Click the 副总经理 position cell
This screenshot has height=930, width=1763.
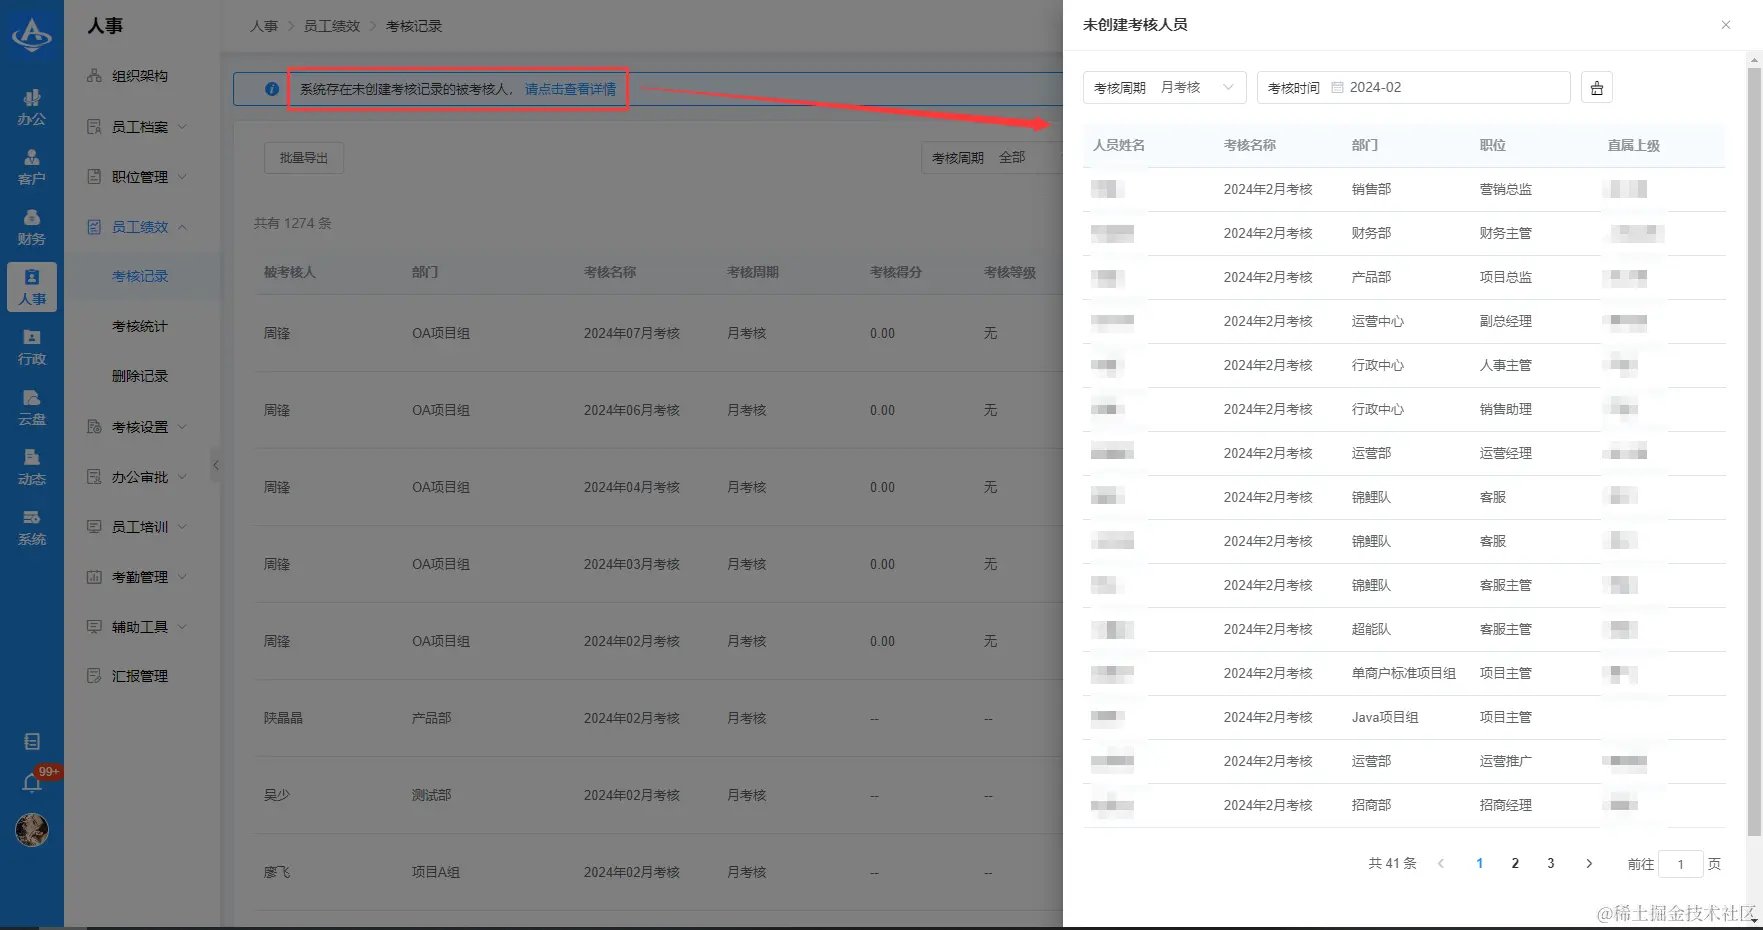[1506, 321]
